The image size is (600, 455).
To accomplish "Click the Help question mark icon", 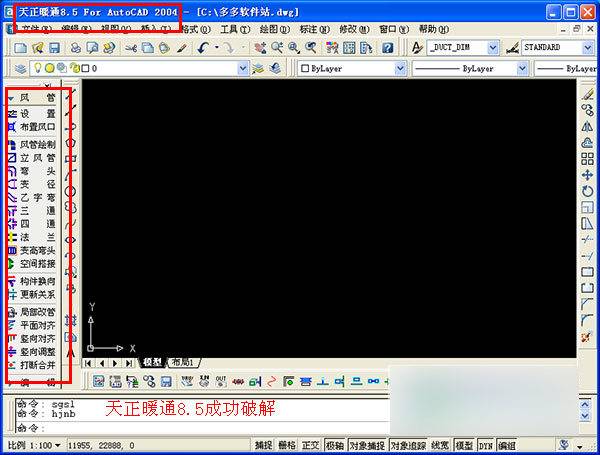I will tap(388, 48).
